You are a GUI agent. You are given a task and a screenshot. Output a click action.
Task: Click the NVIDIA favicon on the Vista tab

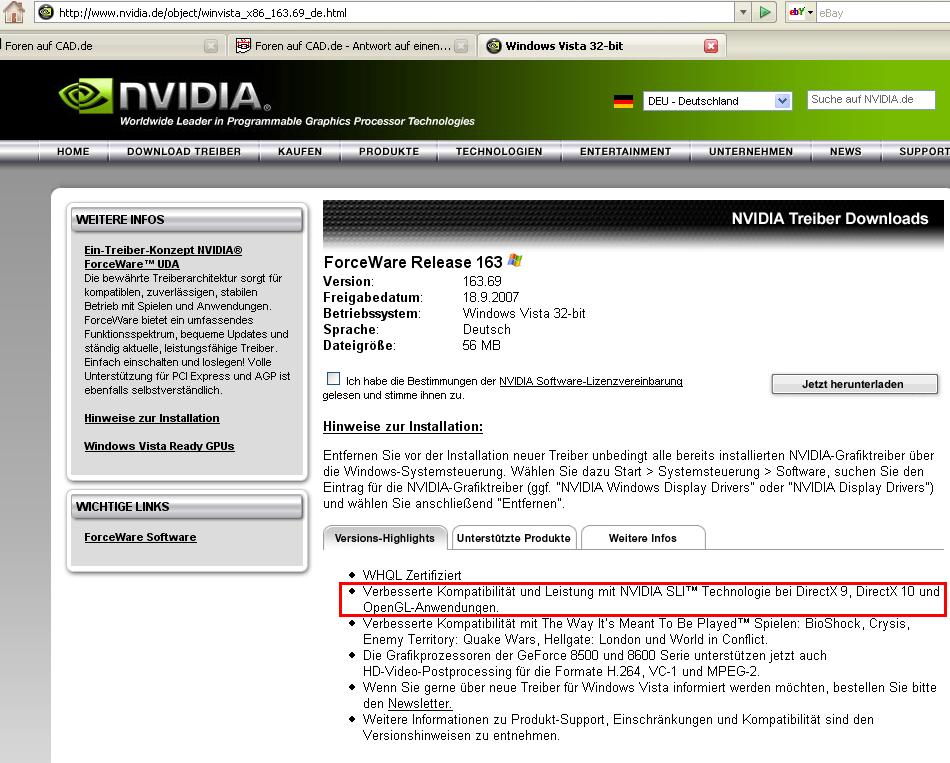[494, 46]
